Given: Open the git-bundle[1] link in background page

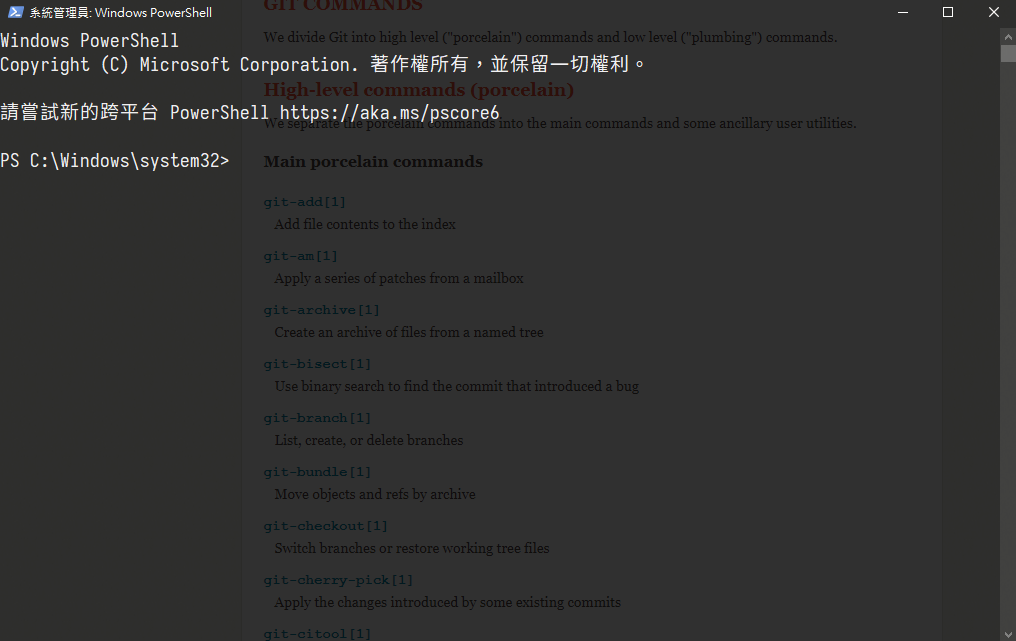Looking at the screenshot, I should coord(318,472).
